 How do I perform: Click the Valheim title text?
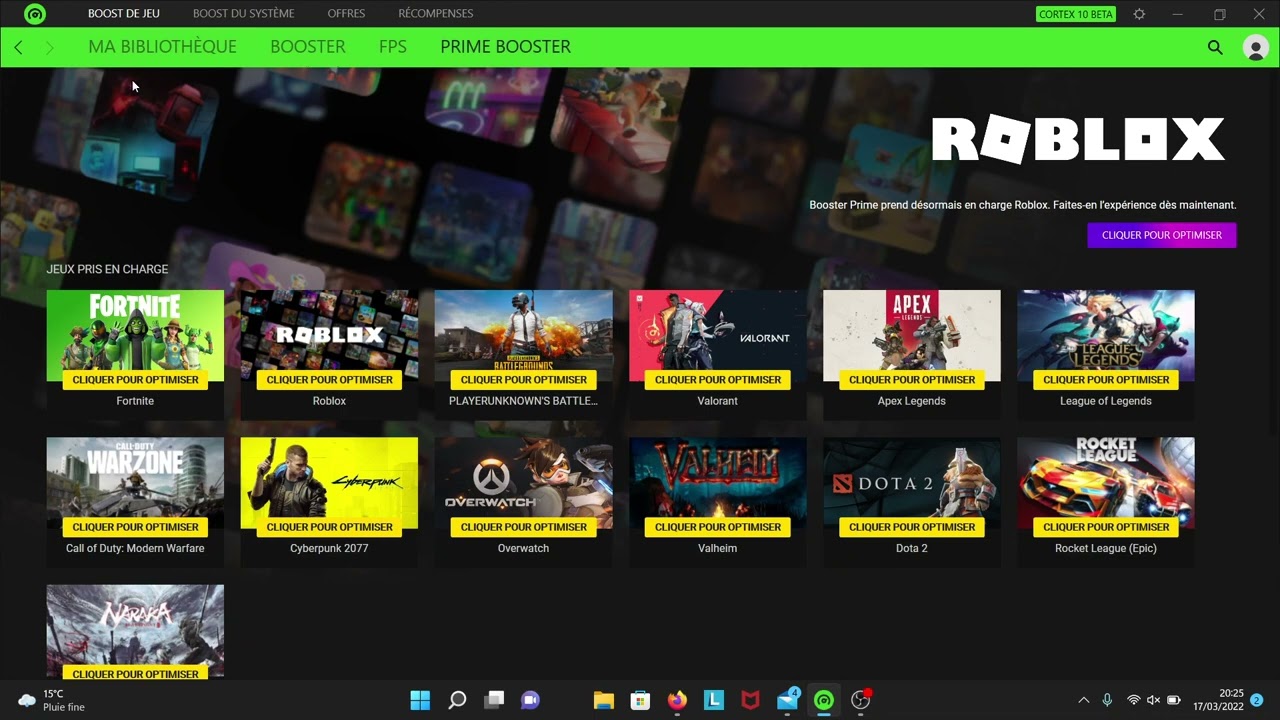[718, 548]
